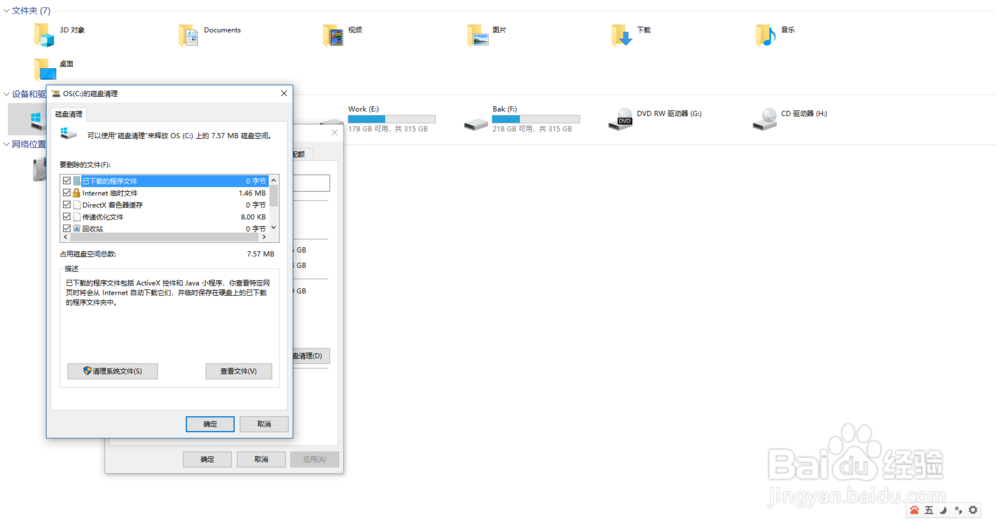
Task: Select the CD drive (H:) icon
Action: 765,119
